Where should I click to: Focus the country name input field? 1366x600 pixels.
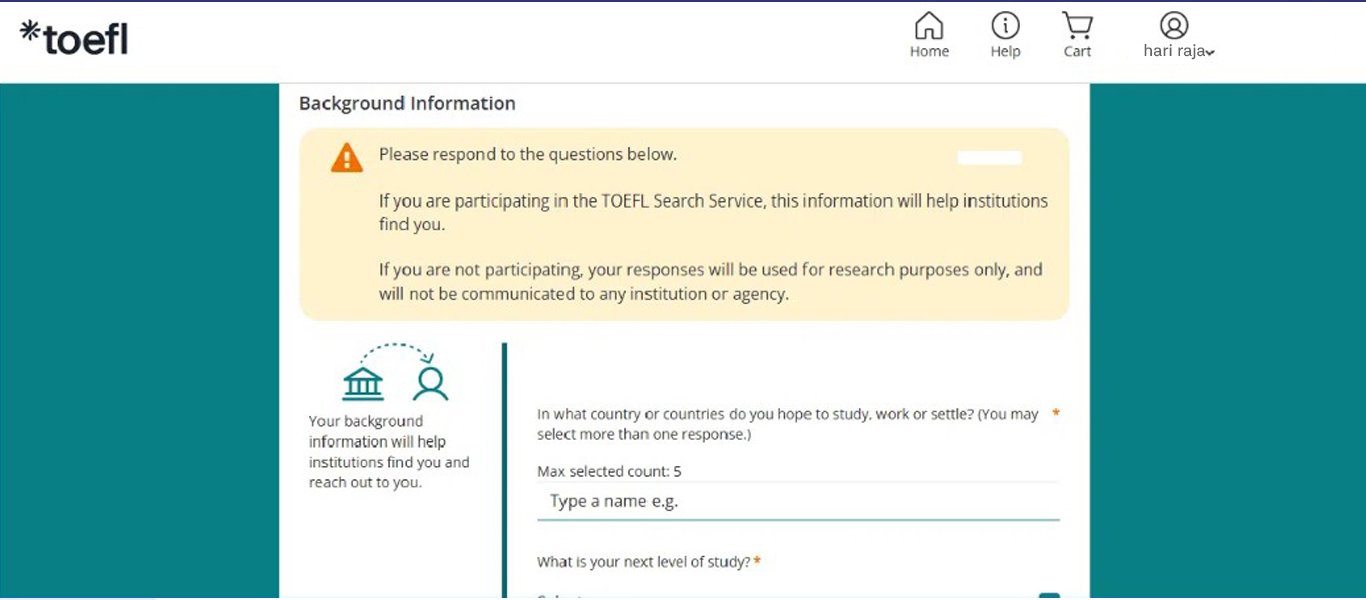(798, 501)
